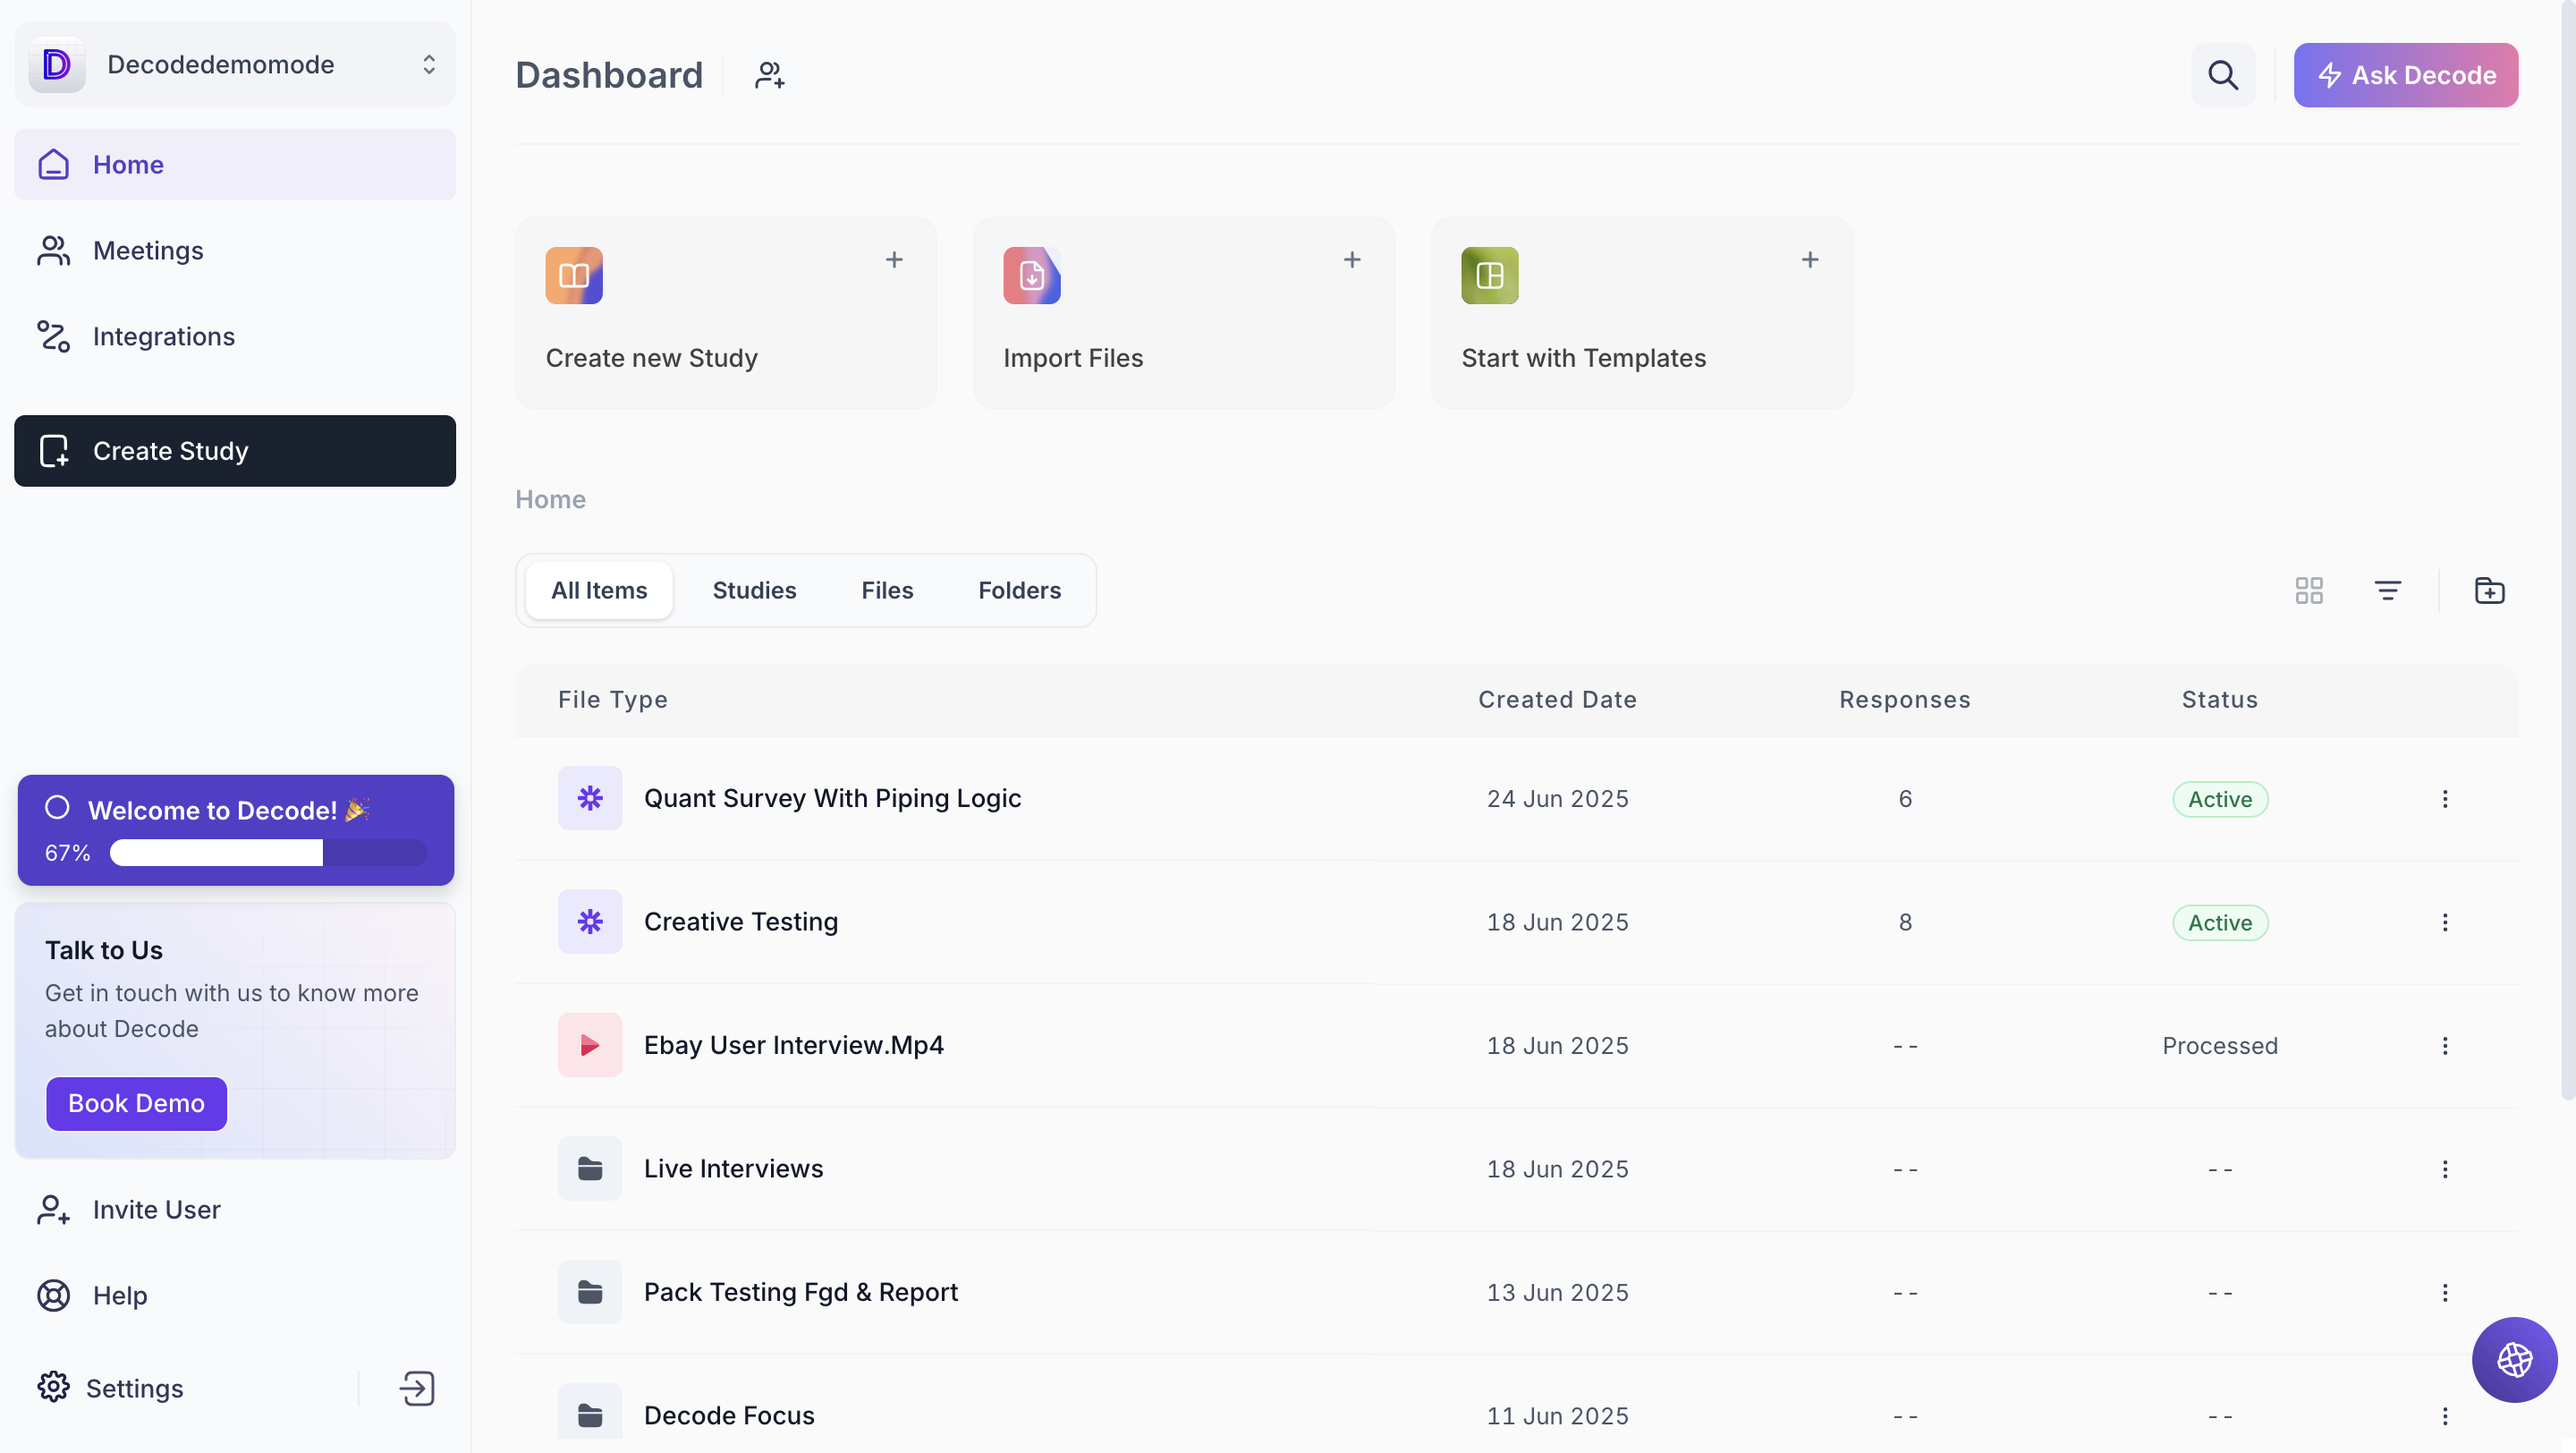The image size is (2576, 1453).
Task: Click the logout icon near Settings
Action: click(x=416, y=1389)
